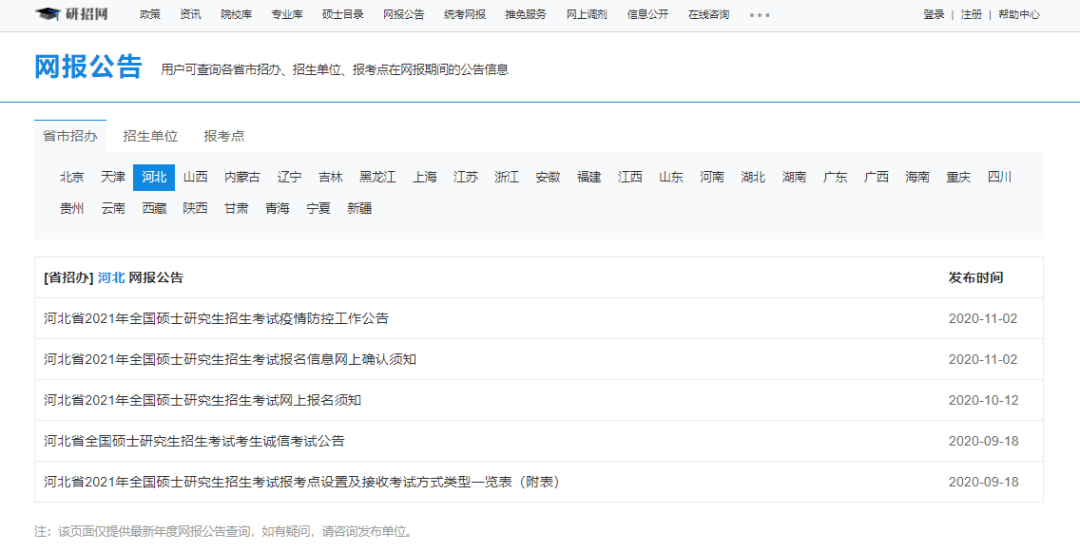Select the 北京 province filter

click(72, 177)
